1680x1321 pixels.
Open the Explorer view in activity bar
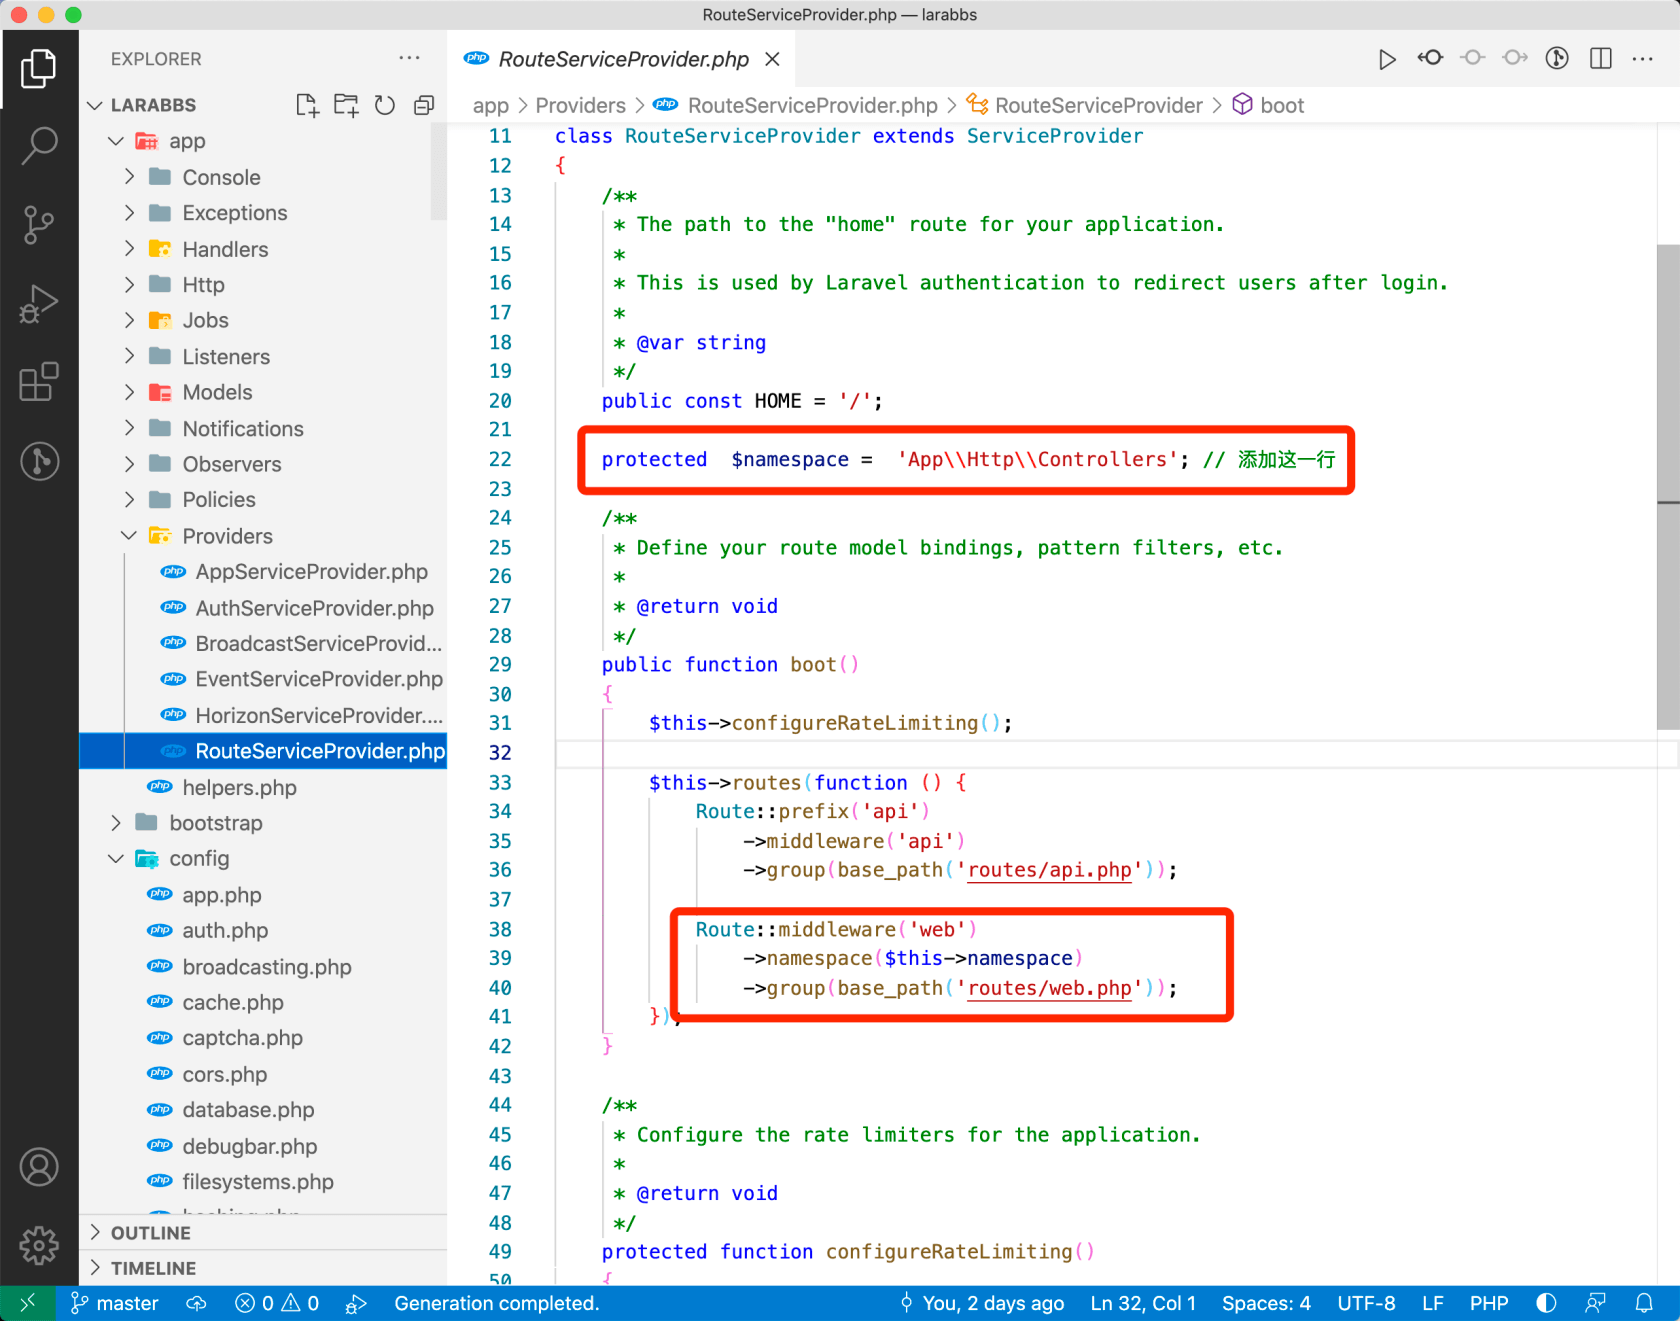click(39, 68)
